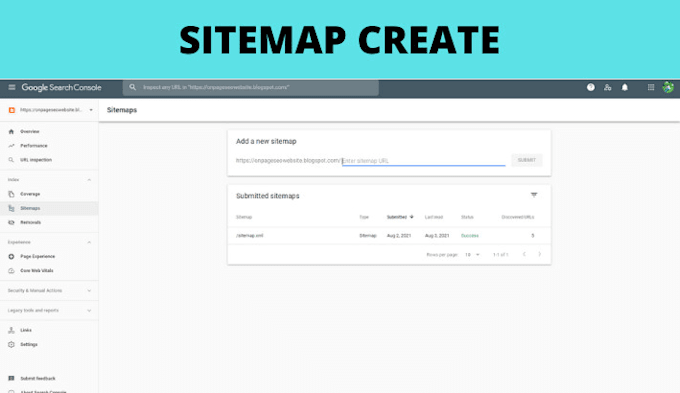Click the Type column header

(x=364, y=217)
